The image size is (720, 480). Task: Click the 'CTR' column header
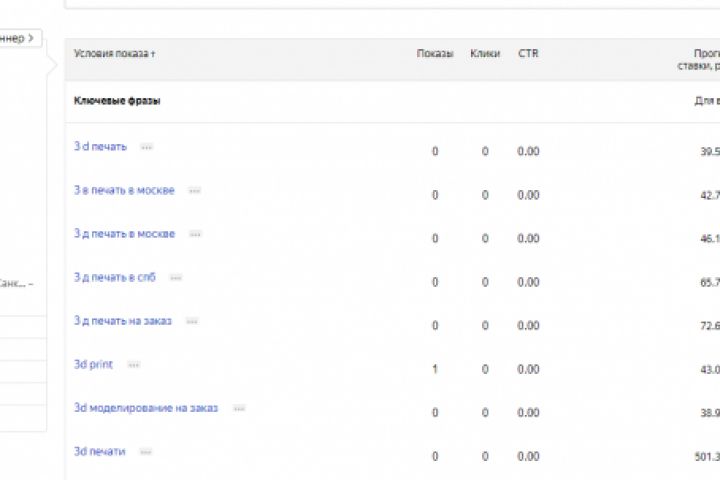pyautogui.click(x=528, y=53)
